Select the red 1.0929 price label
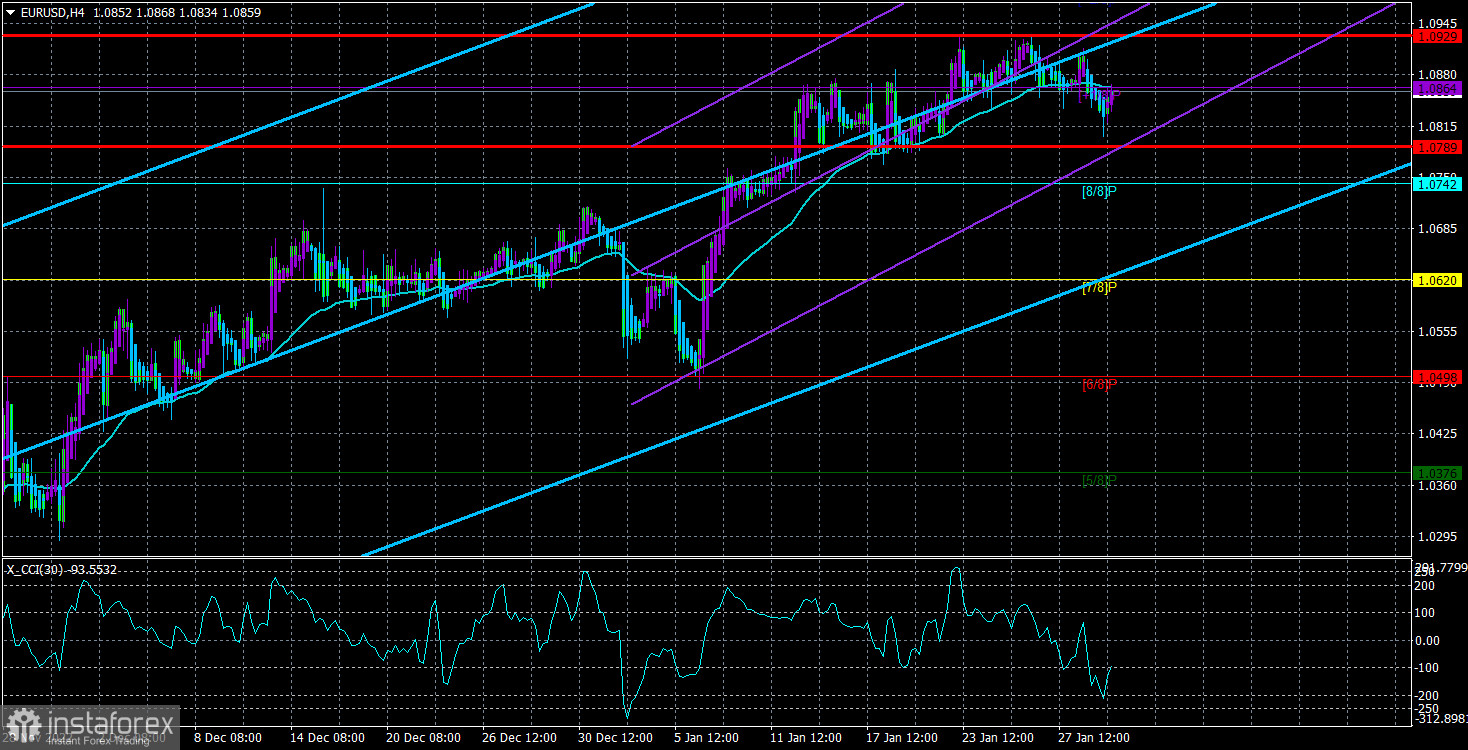 [x=1437, y=36]
